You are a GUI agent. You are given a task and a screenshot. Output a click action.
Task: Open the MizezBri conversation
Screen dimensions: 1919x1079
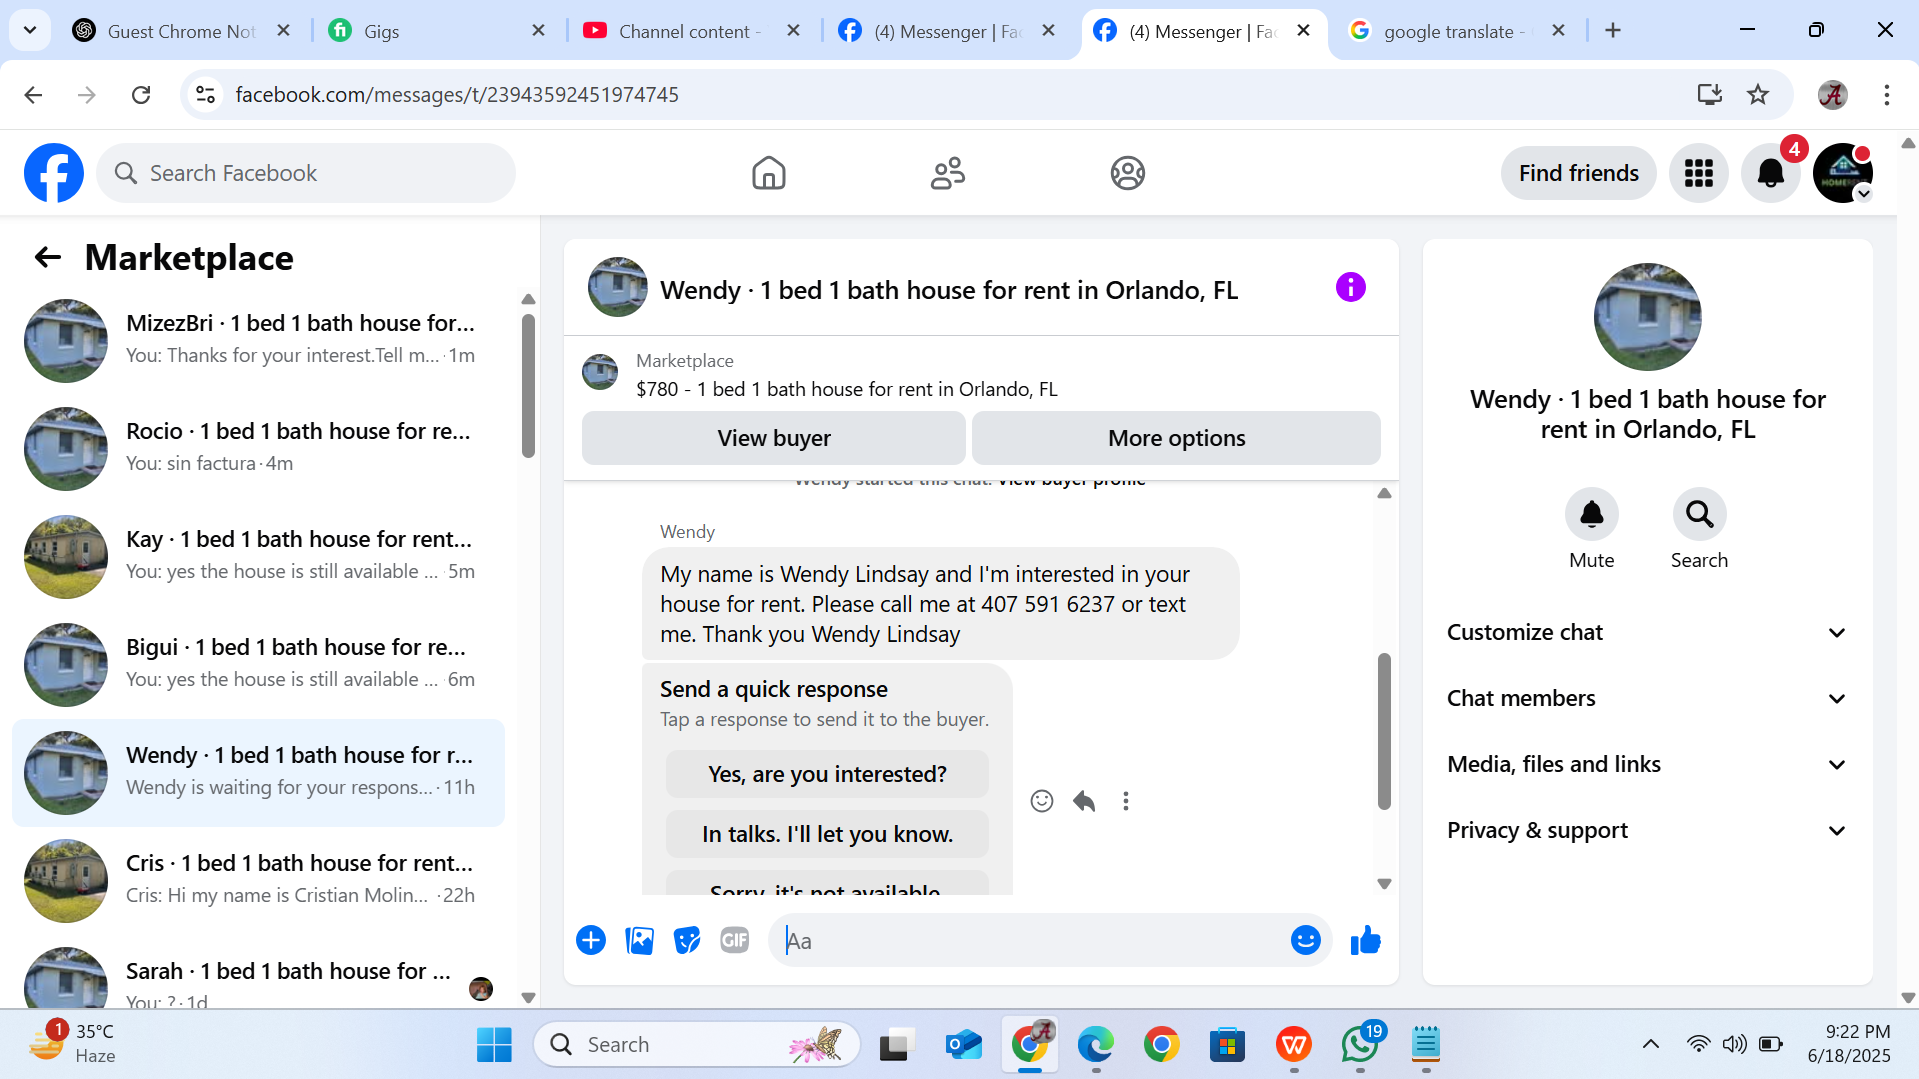pos(258,340)
